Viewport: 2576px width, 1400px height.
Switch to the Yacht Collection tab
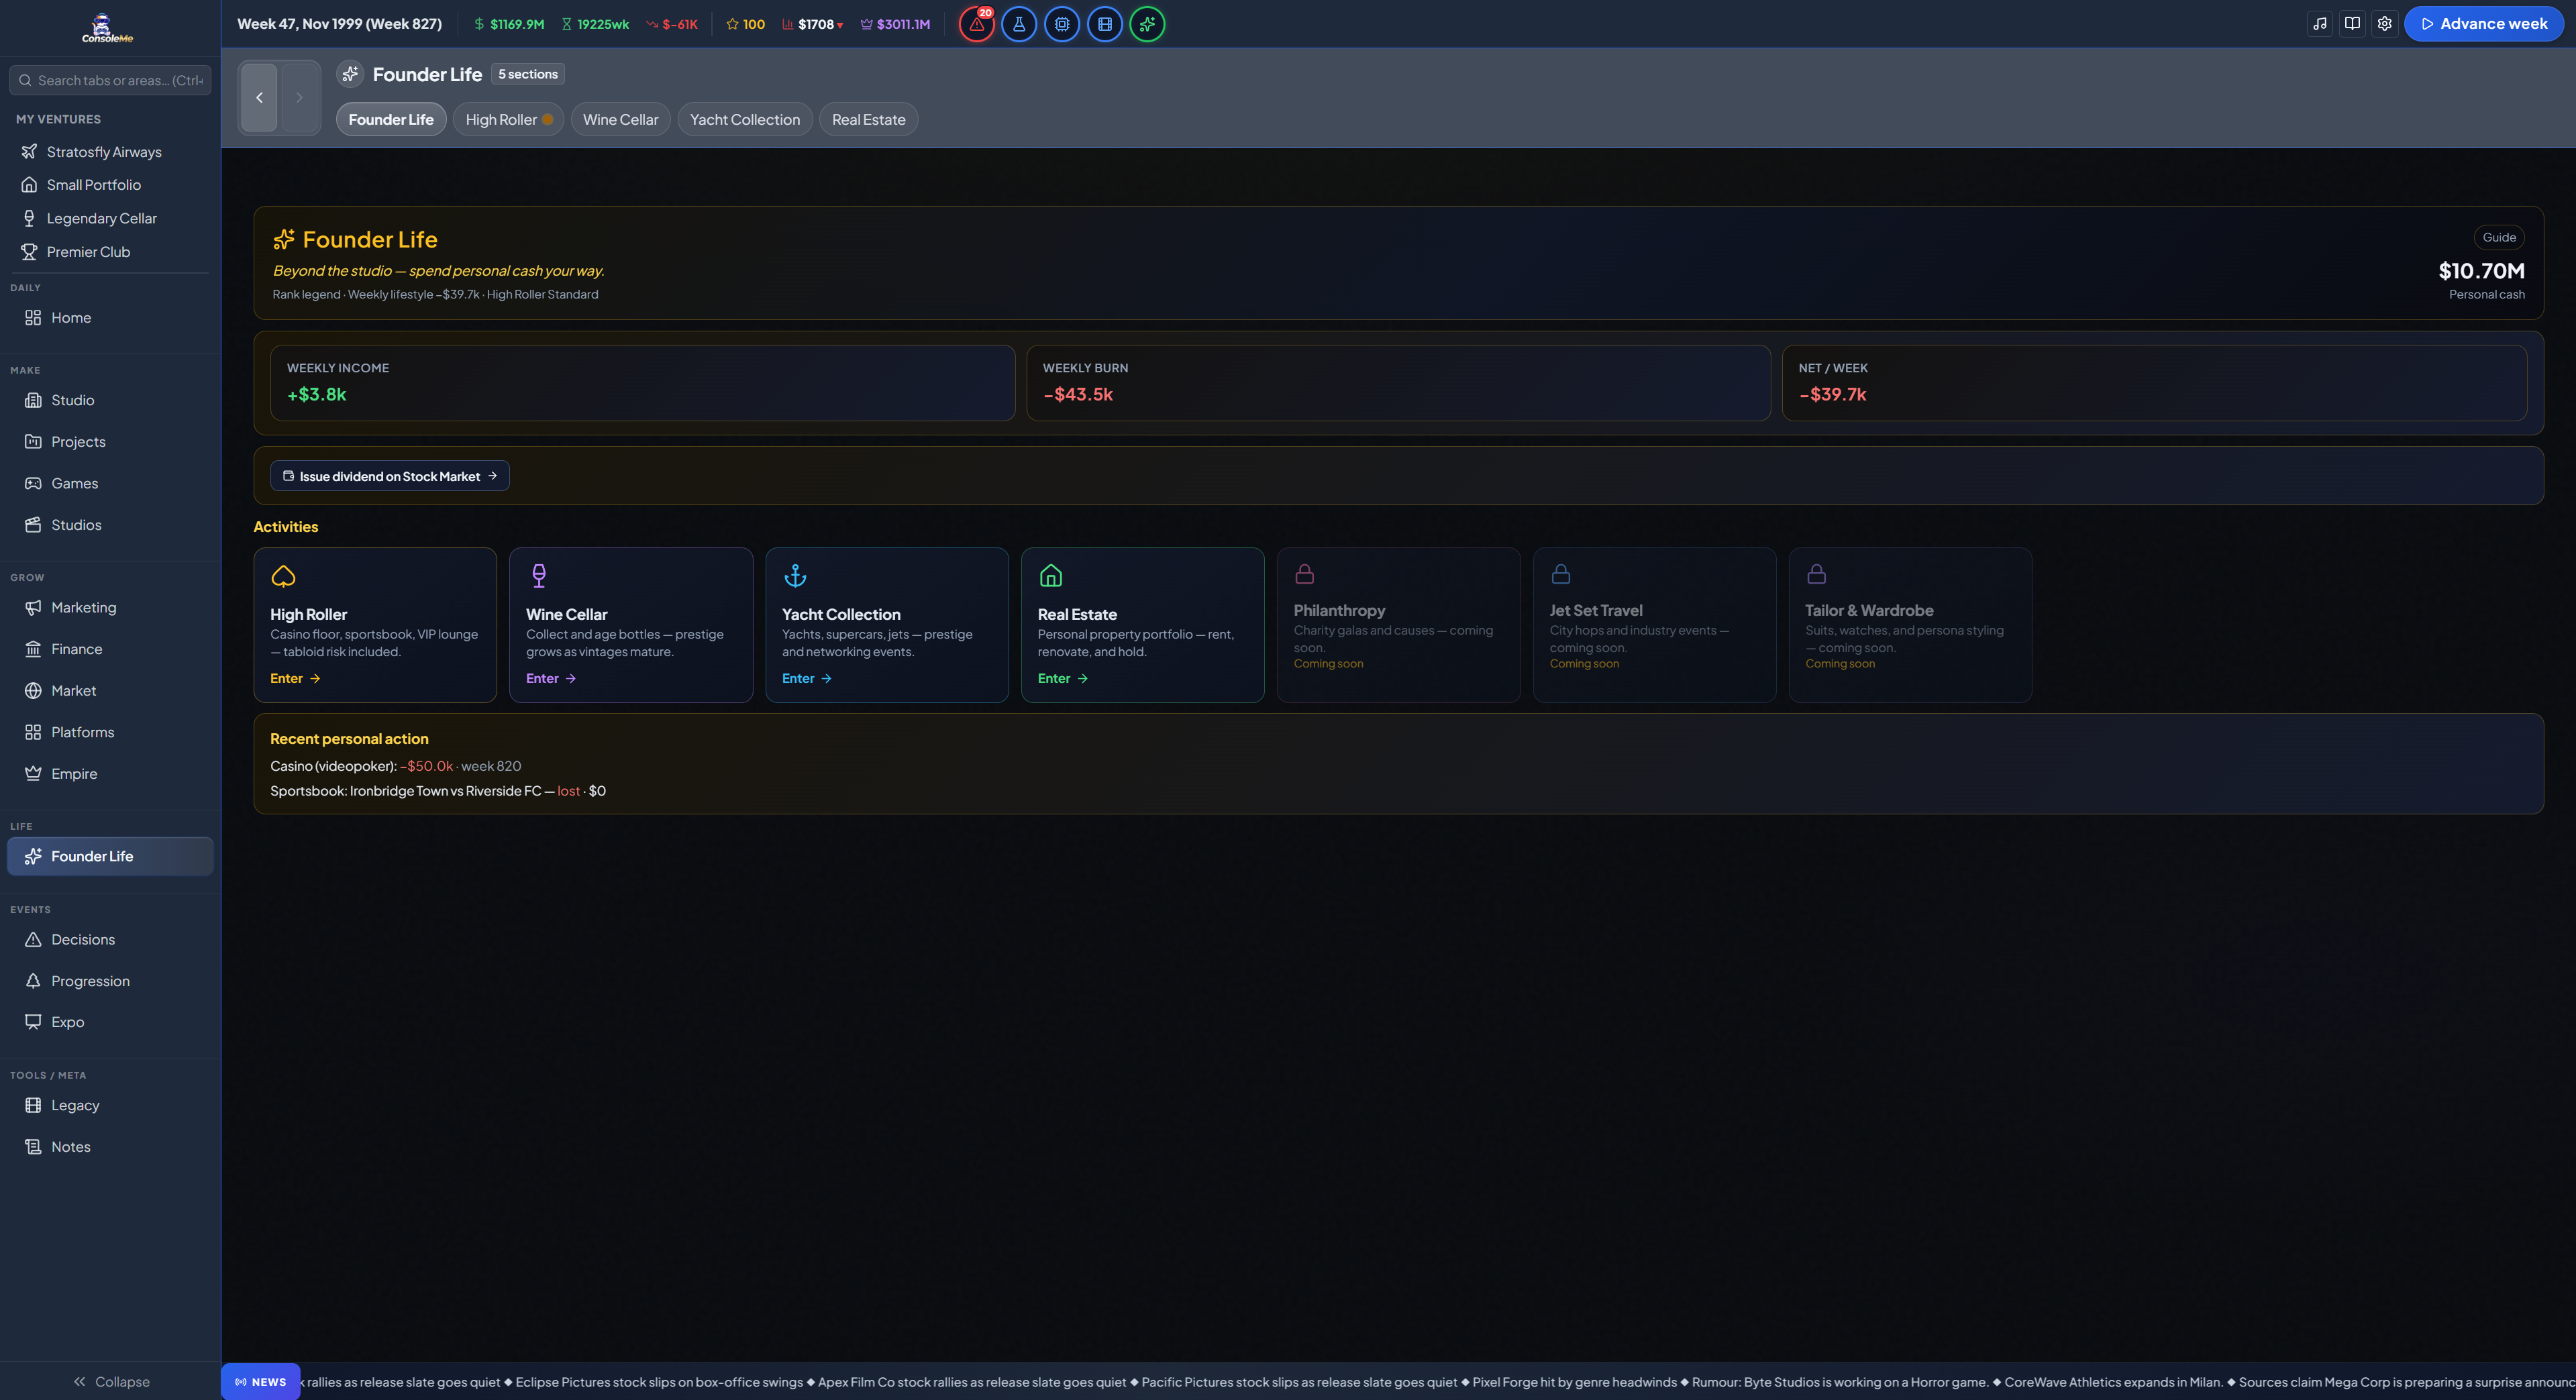point(745,119)
